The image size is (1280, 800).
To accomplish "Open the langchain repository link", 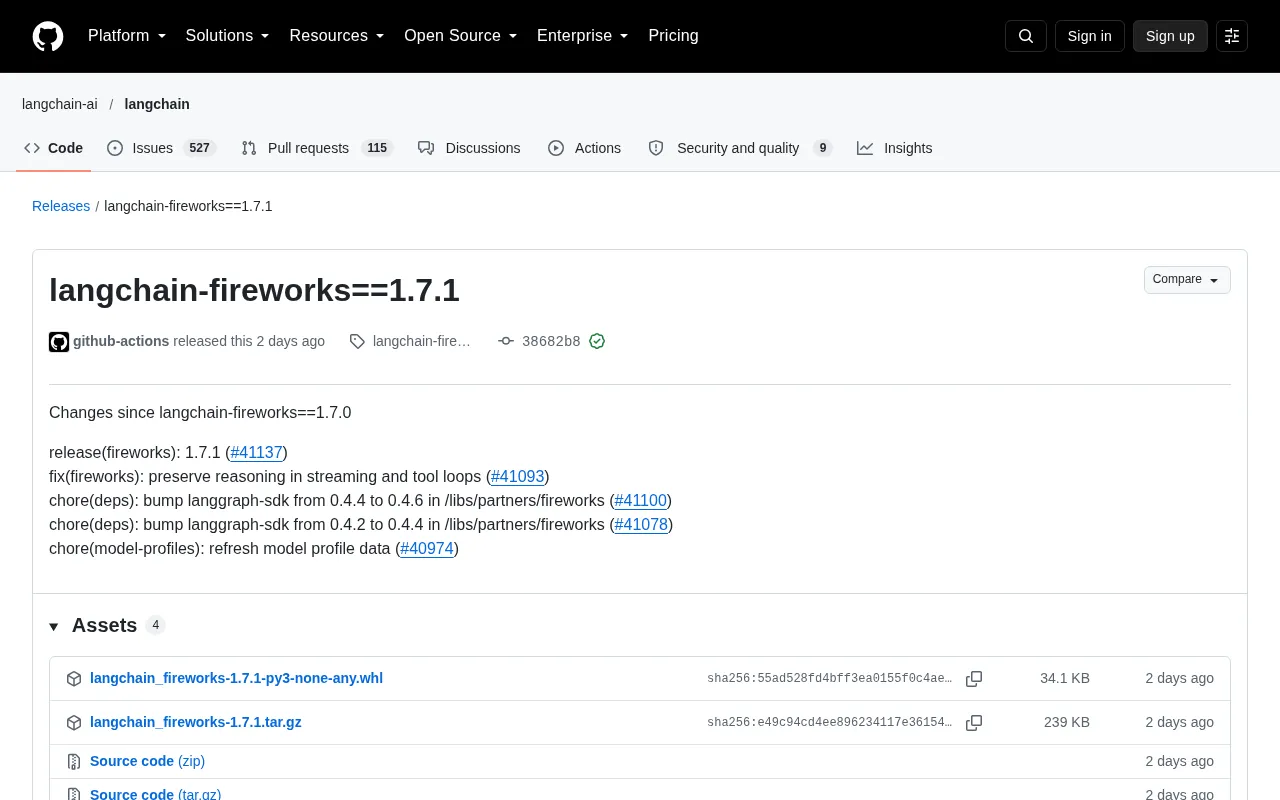I will pos(157,104).
